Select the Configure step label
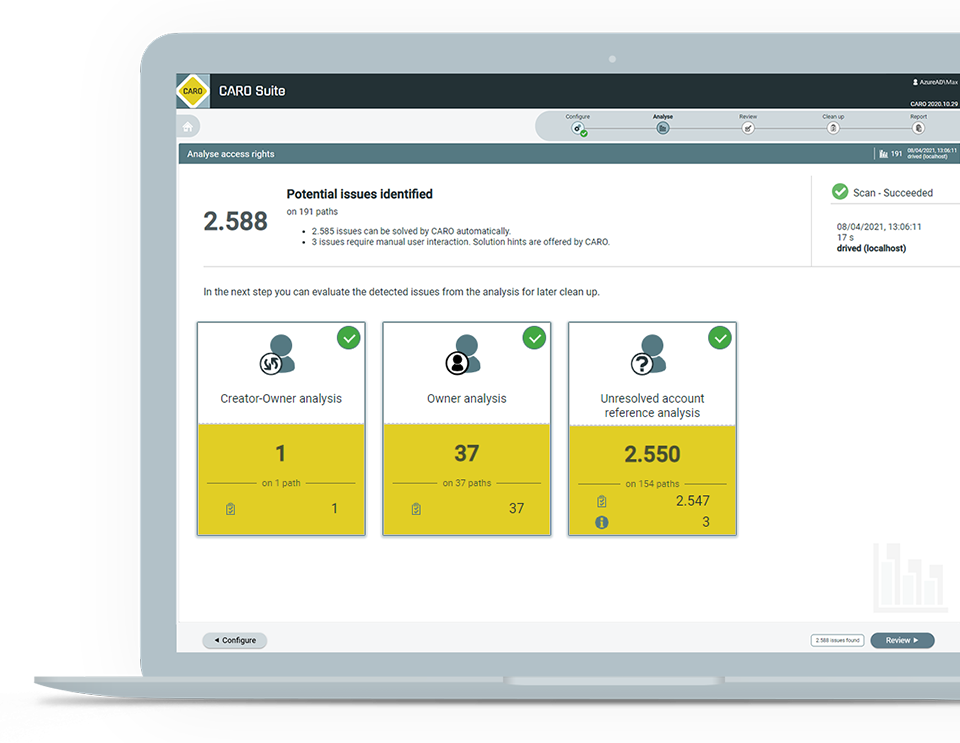 [x=577, y=116]
